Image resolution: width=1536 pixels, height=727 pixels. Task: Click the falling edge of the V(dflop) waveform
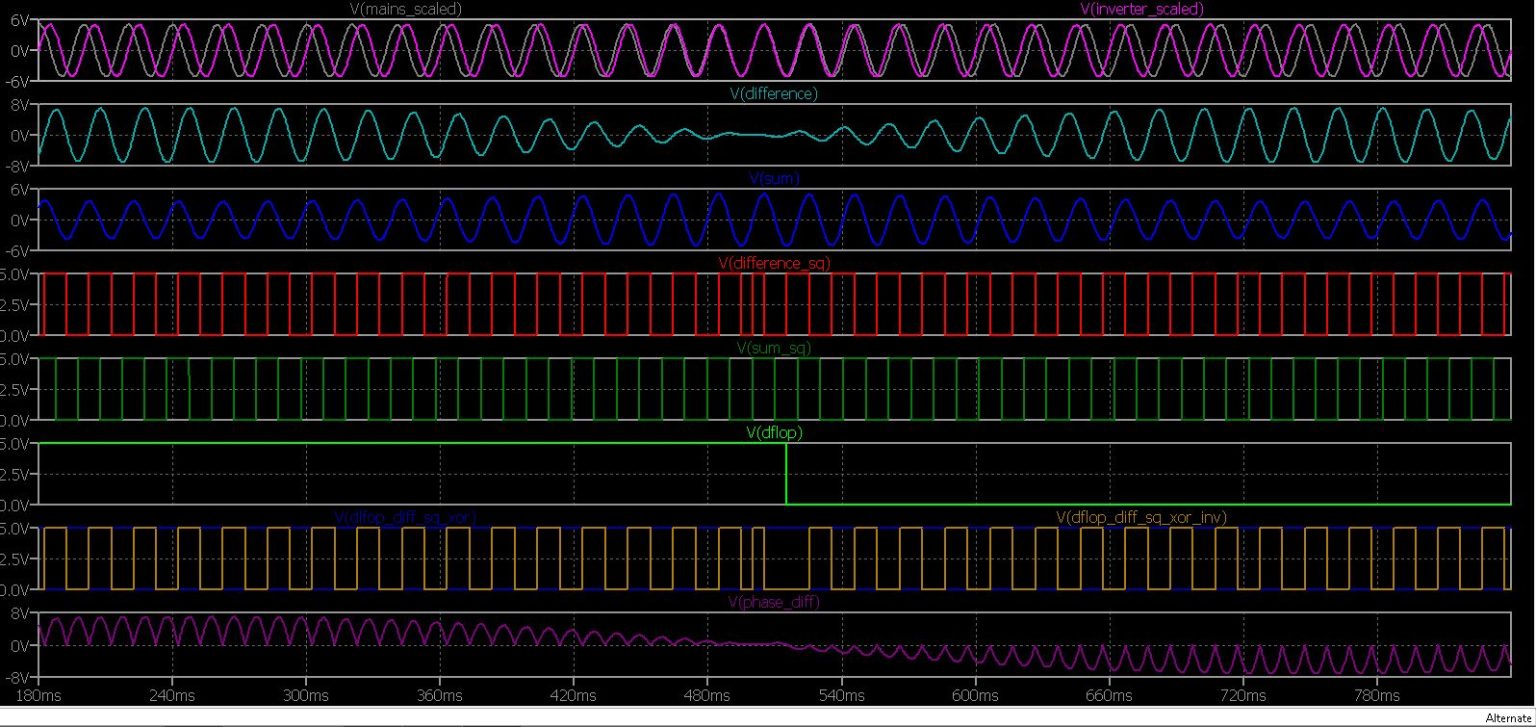(x=786, y=470)
